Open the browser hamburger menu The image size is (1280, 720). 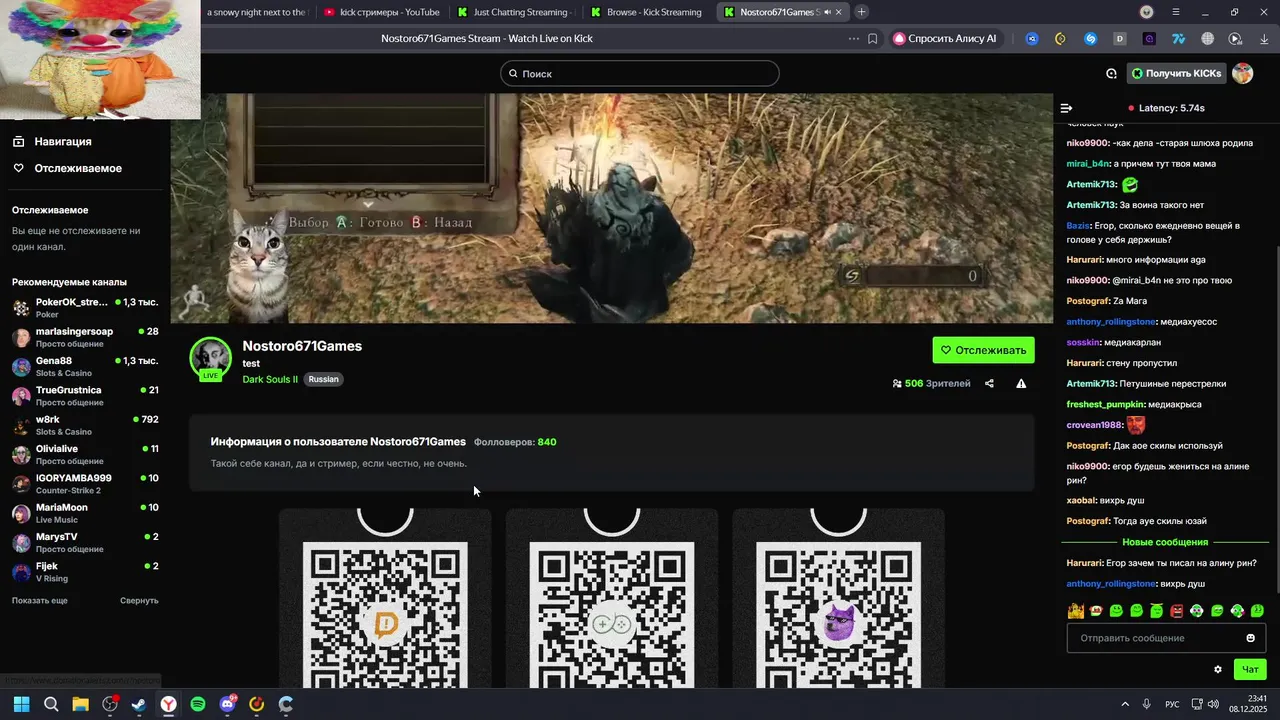1175,12
